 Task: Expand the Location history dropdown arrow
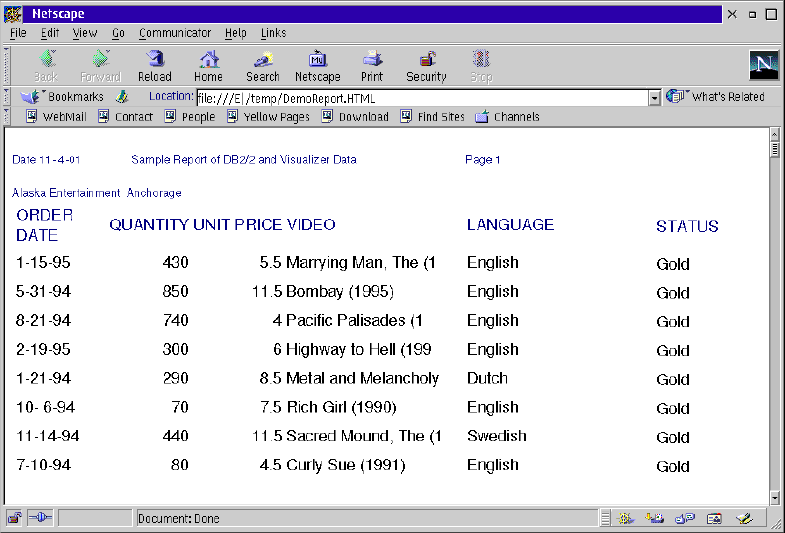tap(654, 98)
